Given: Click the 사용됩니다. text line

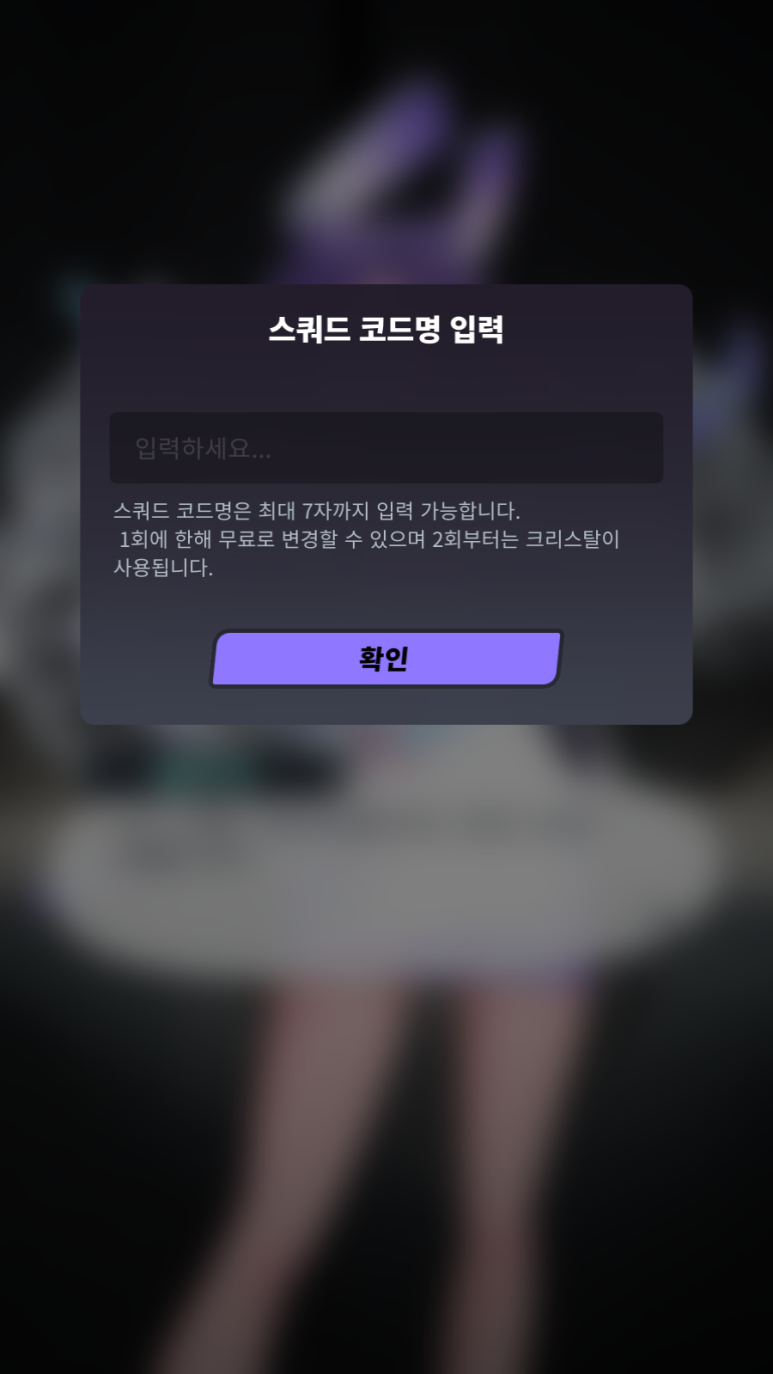Looking at the screenshot, I should 163,569.
